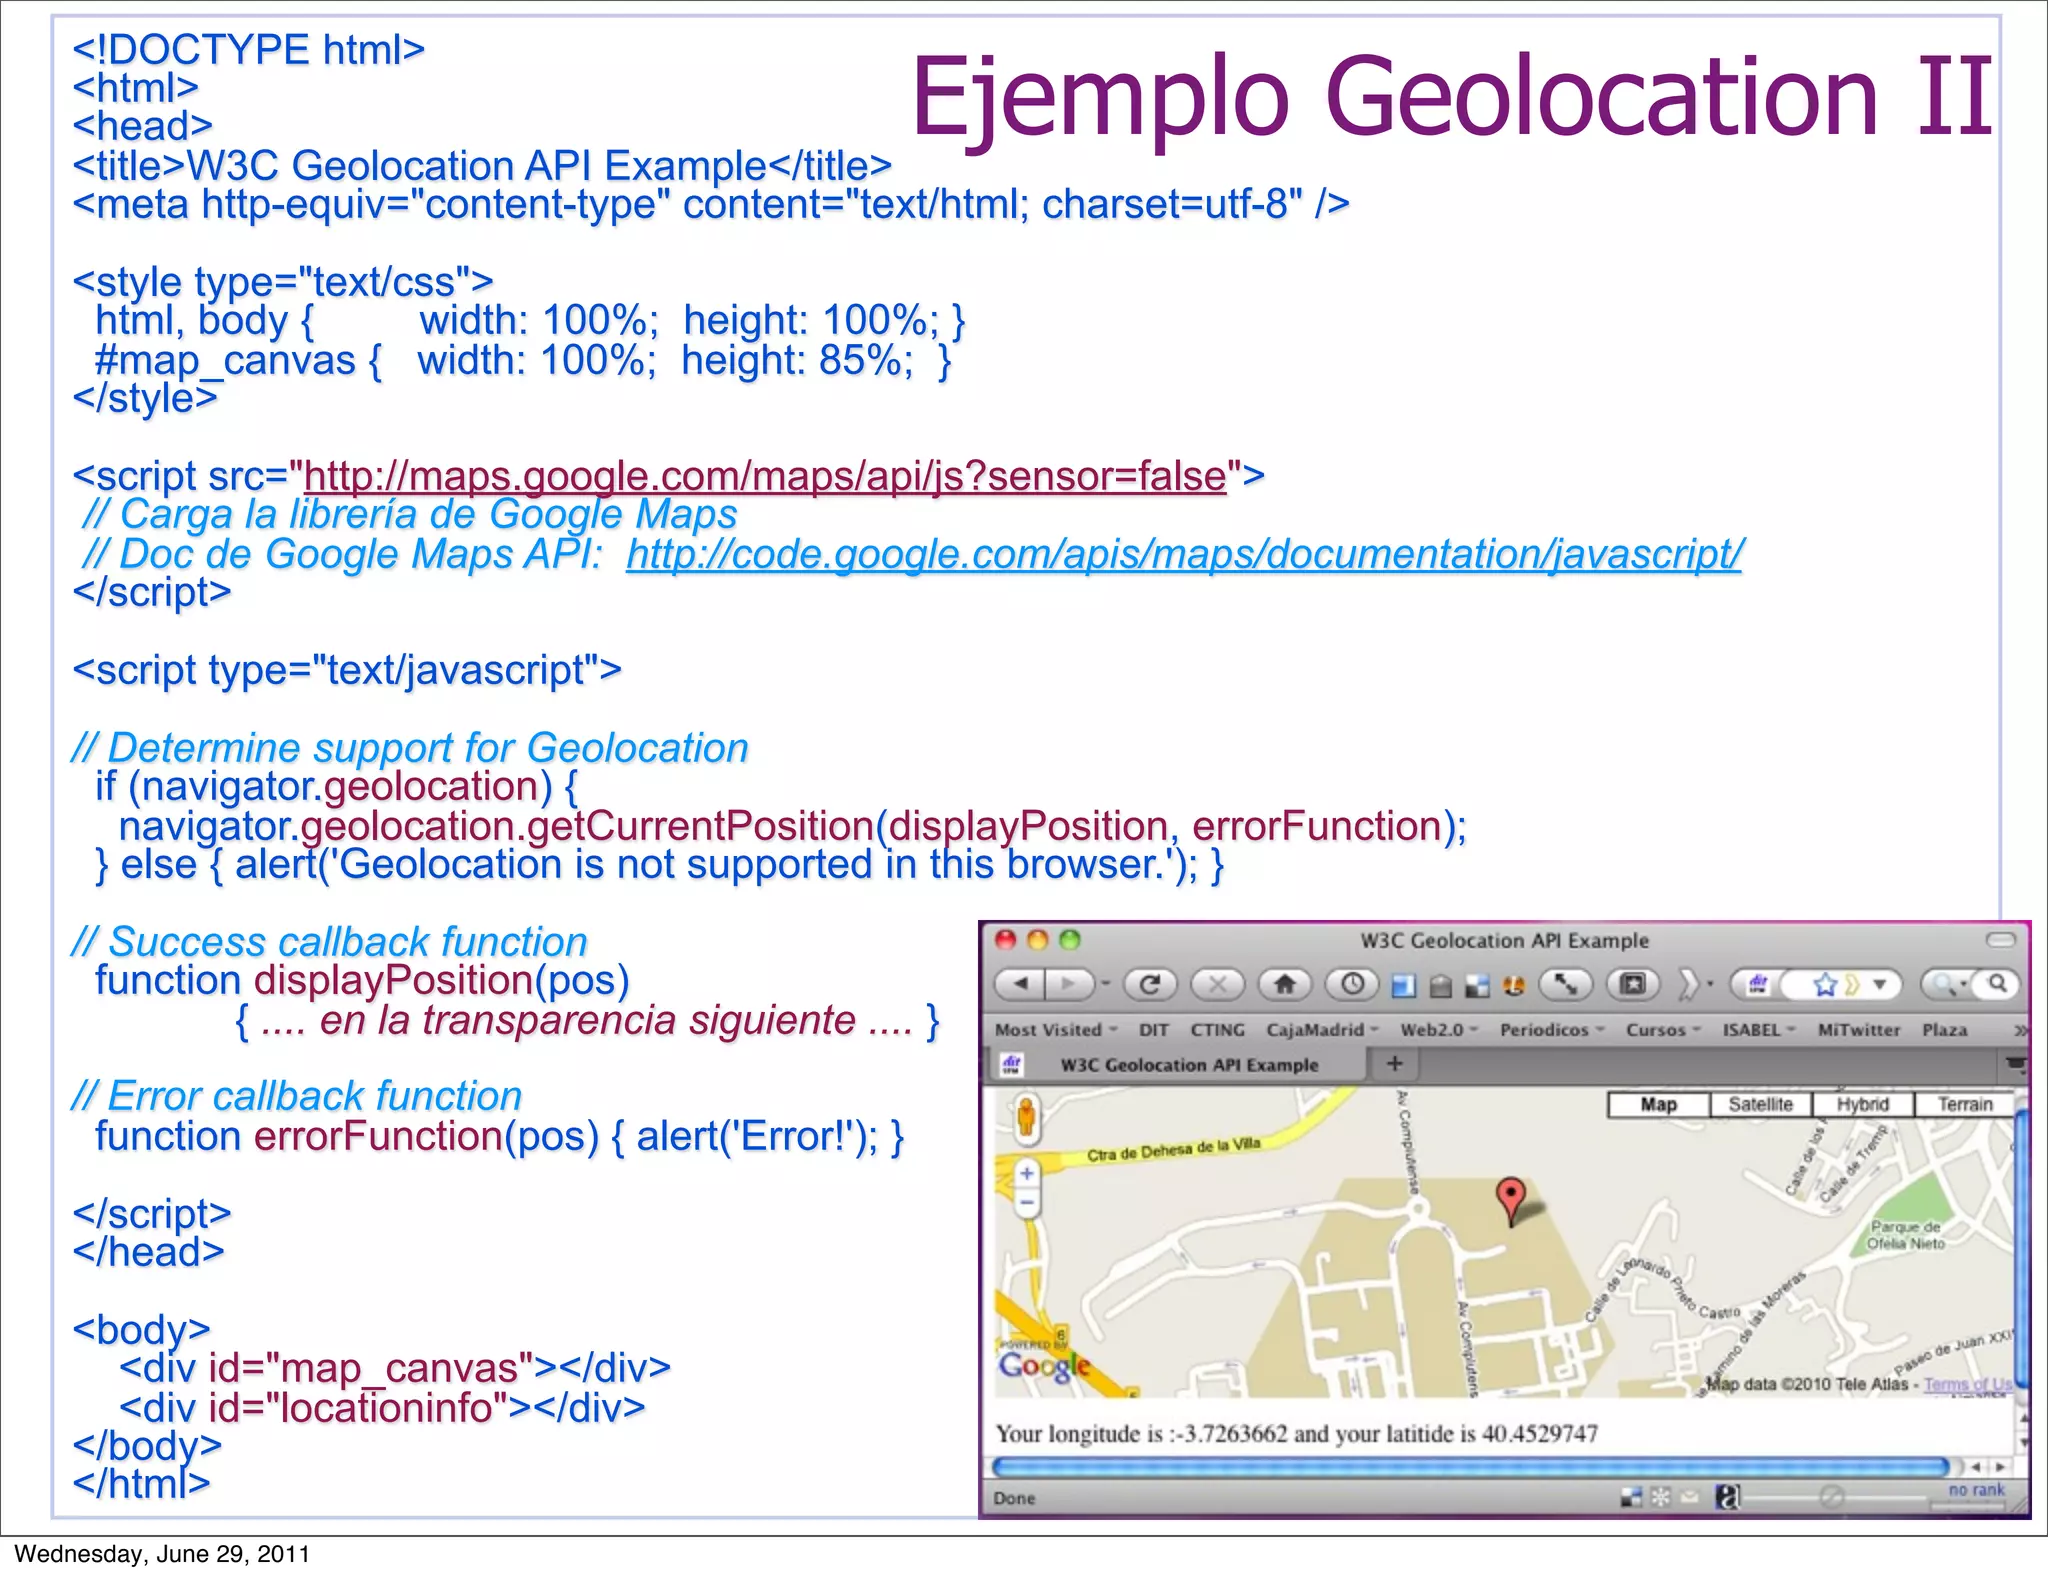Expand the ISABEL bookmarks folder
The width and height of the screenshot is (2048, 1576).
click(1759, 1030)
